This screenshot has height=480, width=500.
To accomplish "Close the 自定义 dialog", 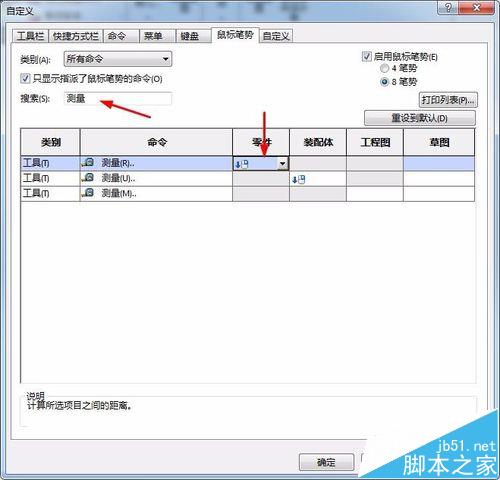I will [477, 7].
